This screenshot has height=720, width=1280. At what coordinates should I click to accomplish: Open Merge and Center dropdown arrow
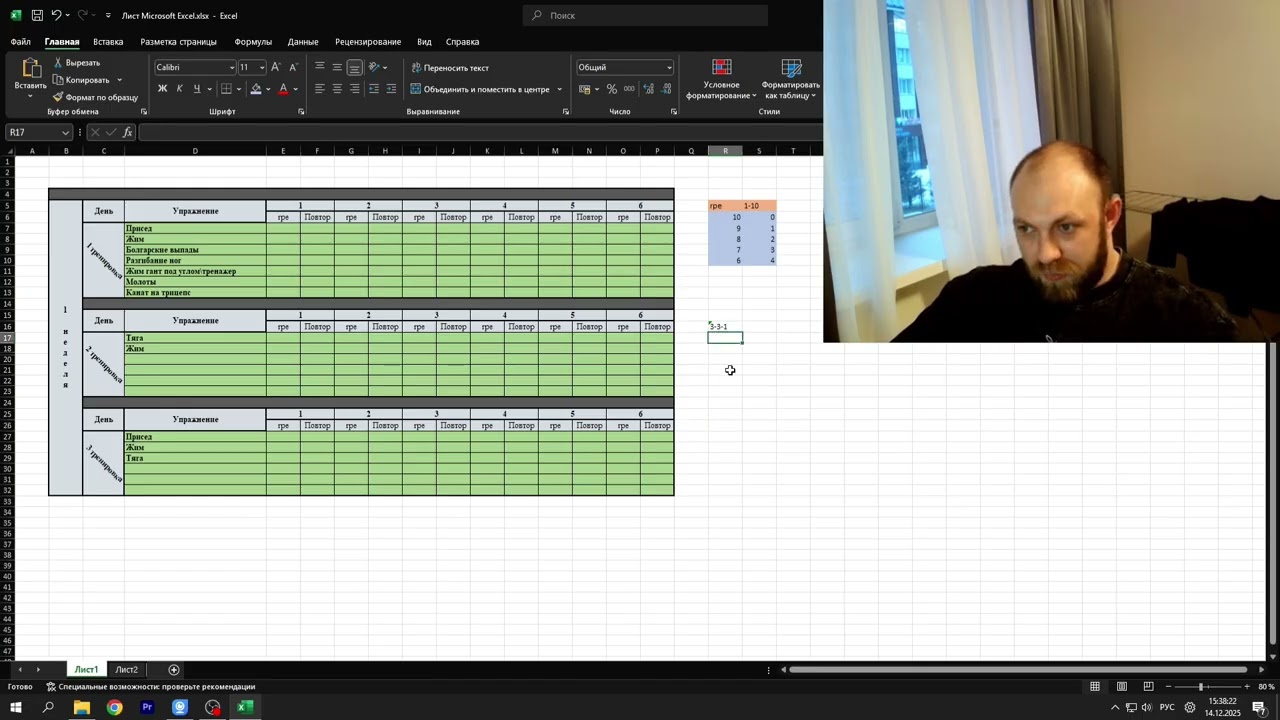point(559,89)
